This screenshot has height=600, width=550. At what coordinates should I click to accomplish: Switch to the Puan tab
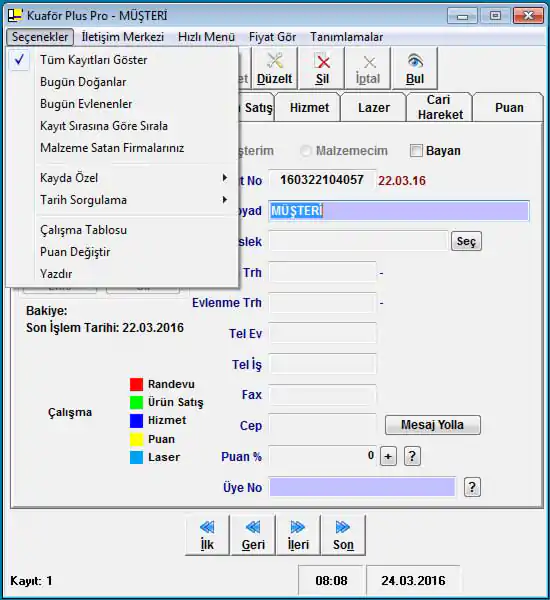tap(509, 108)
